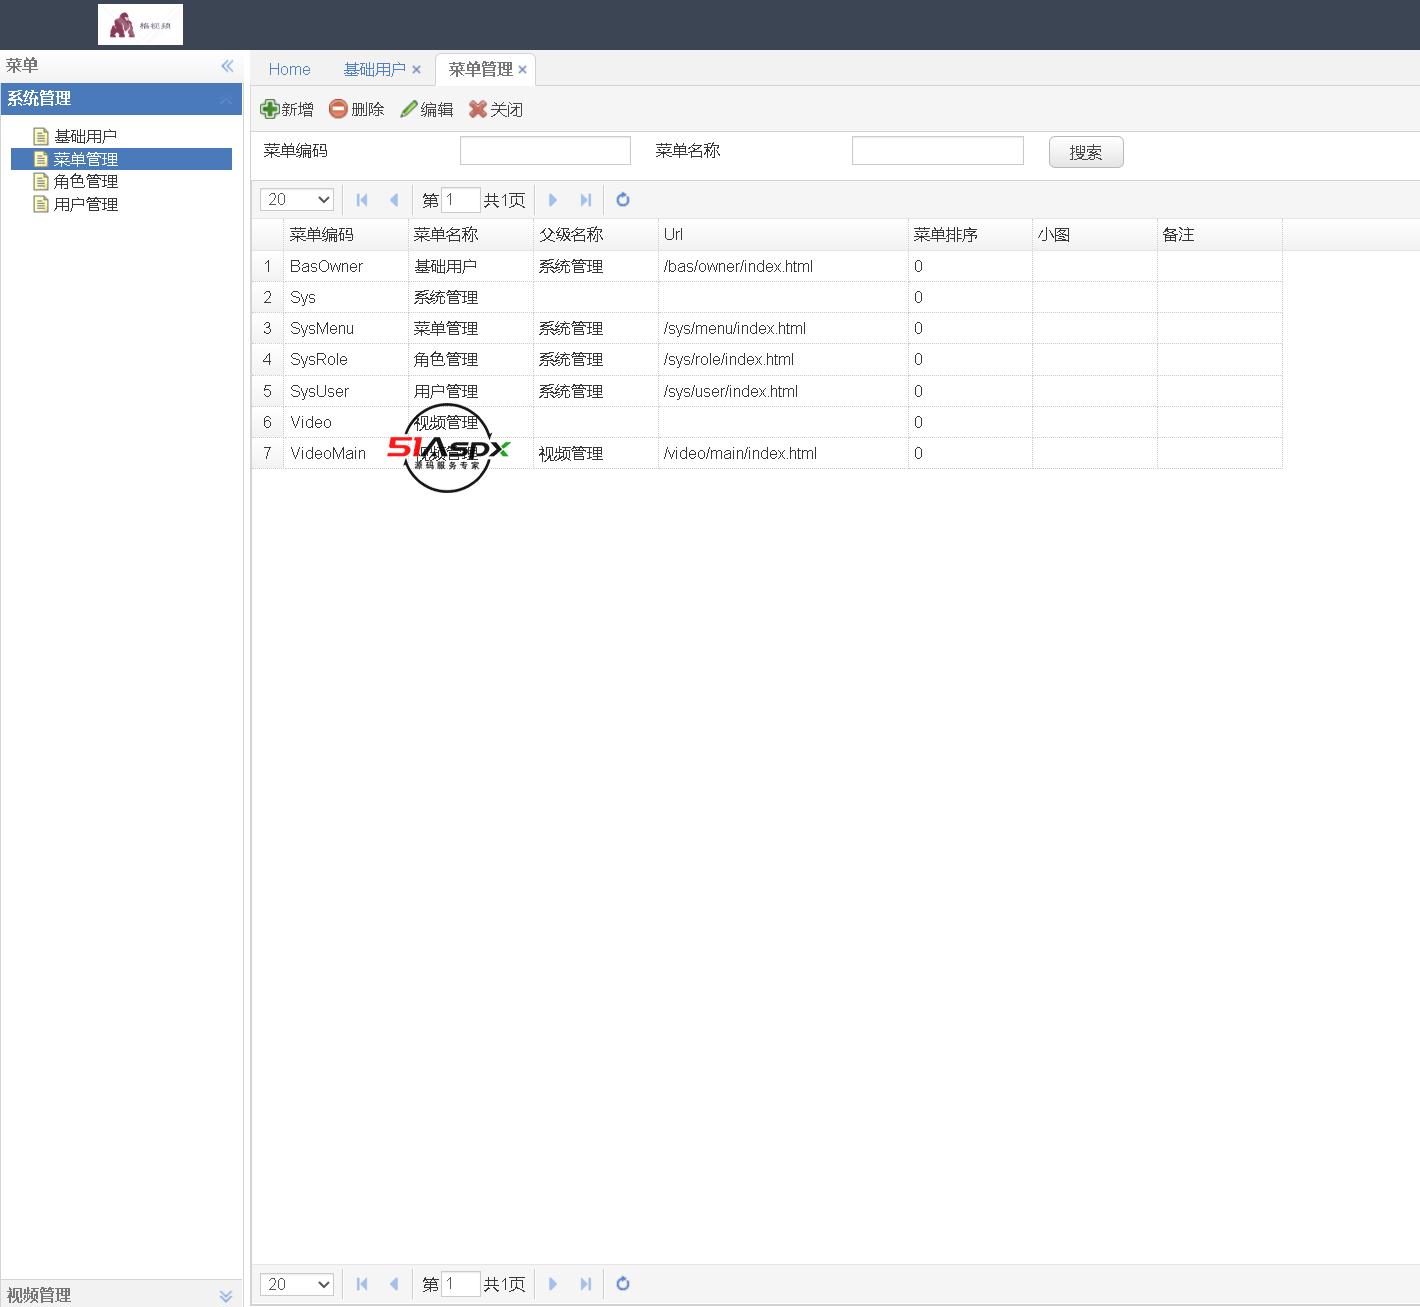Open top page-size dropdown showing 20
The image size is (1420, 1307).
297,200
